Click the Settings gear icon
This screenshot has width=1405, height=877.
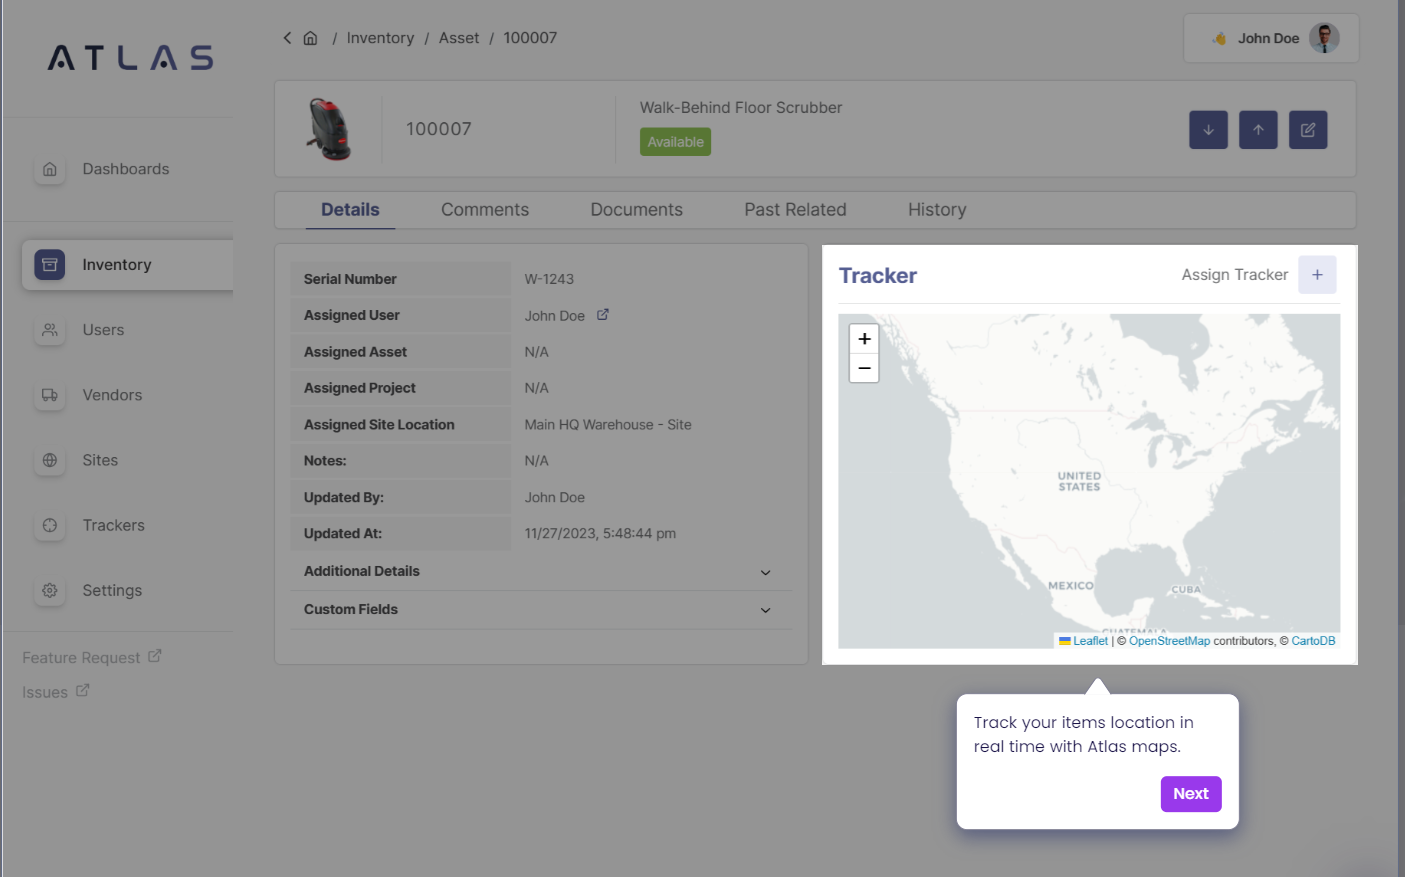tap(50, 590)
